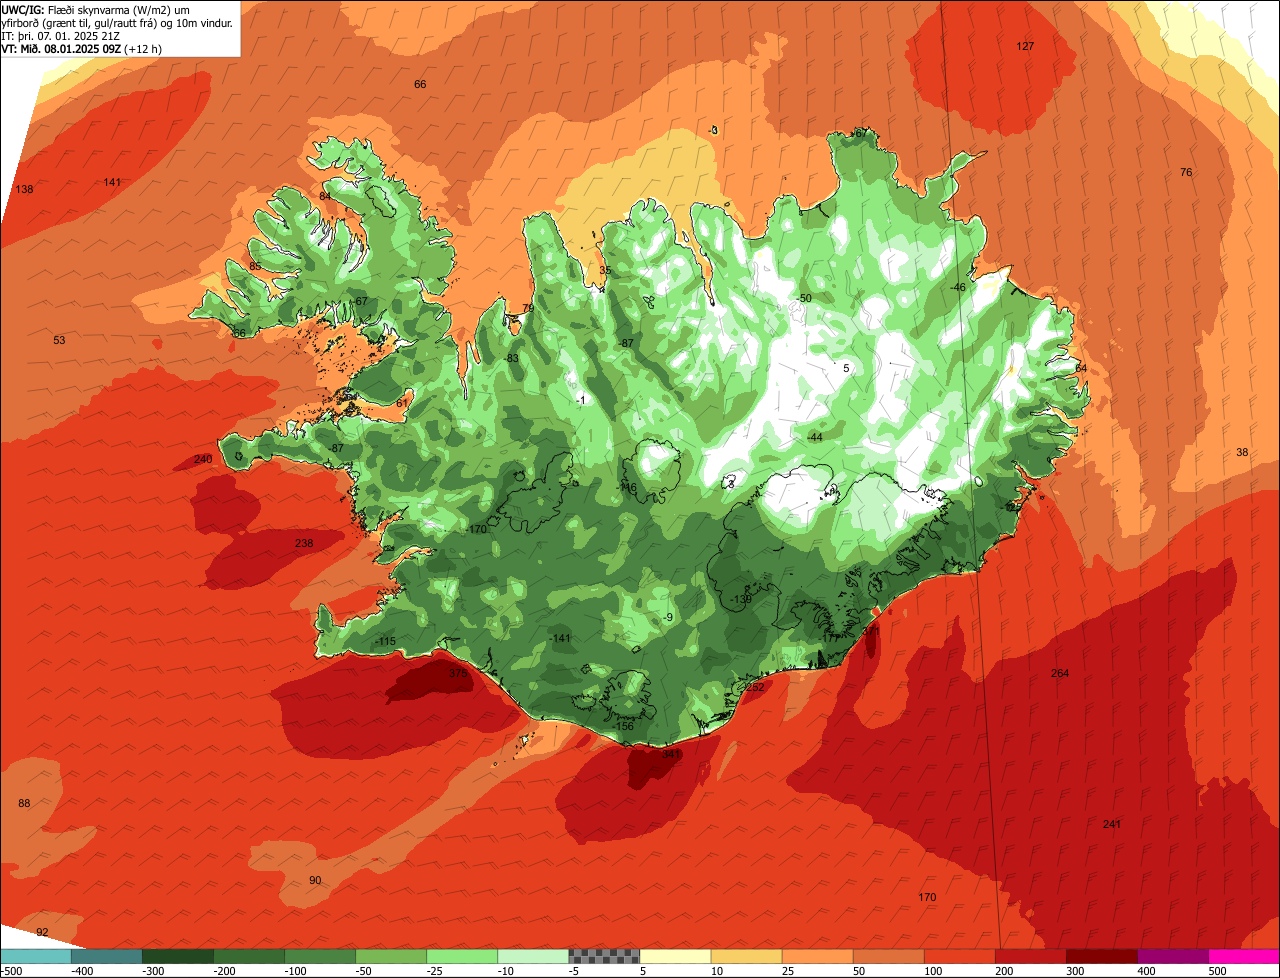This screenshot has width=1280, height=978.
Task: Click the legend swatch between -50 and -25
Action: [391, 956]
